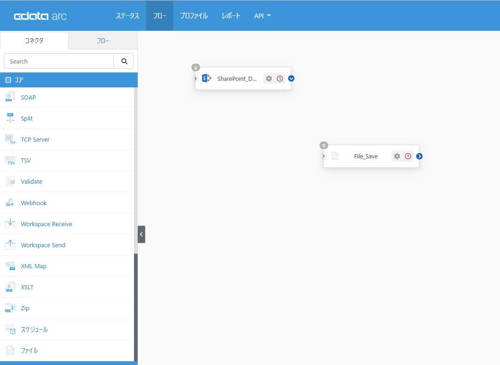Open the ステータス menu item
Screen dimensions: 500x365
click(127, 16)
